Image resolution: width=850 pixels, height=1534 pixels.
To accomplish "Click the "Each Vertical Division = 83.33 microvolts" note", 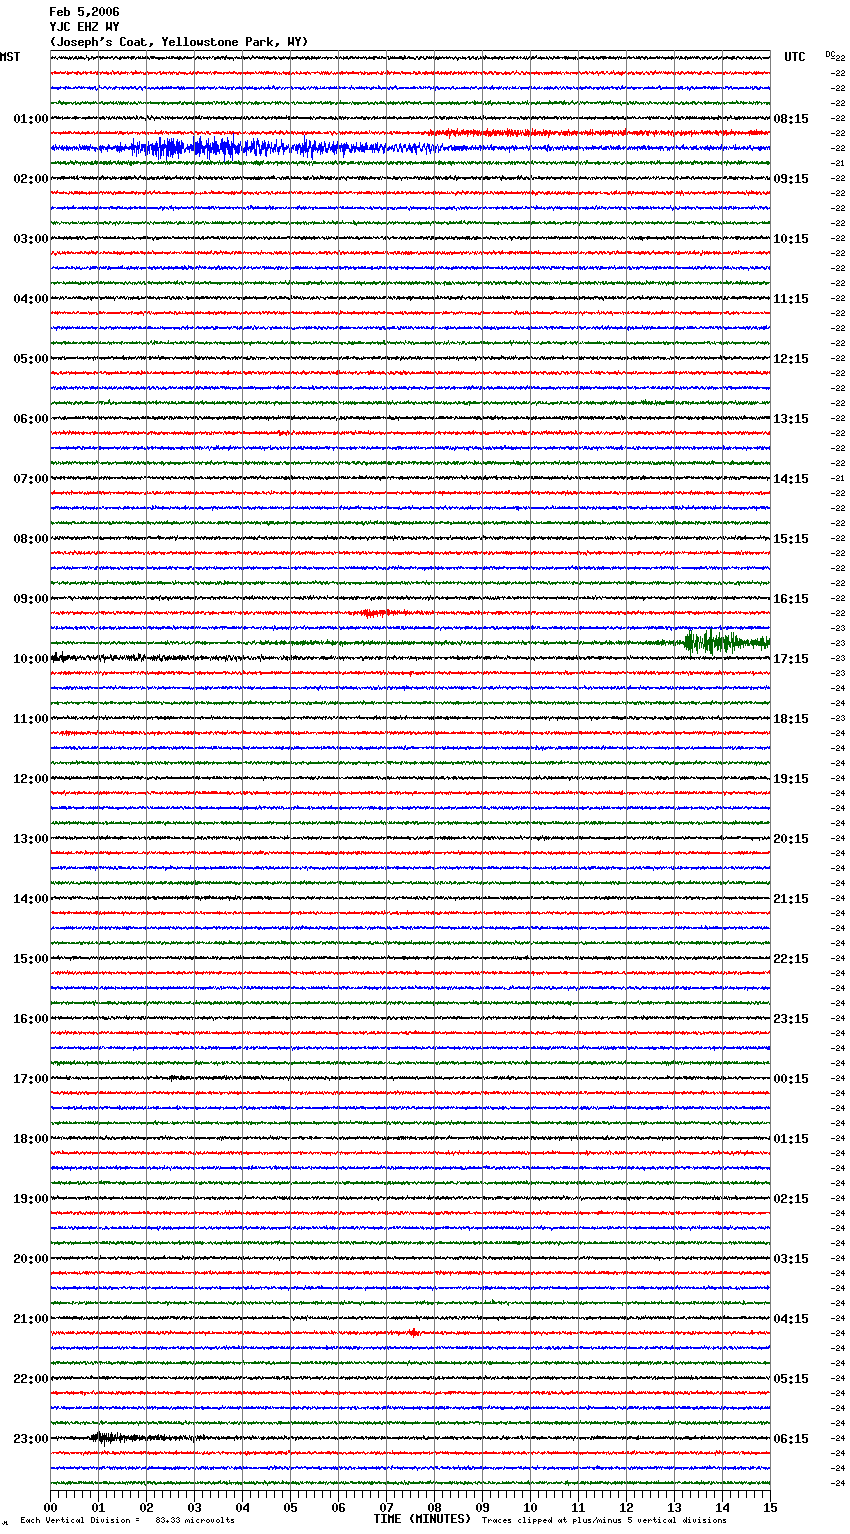I will click(127, 1521).
